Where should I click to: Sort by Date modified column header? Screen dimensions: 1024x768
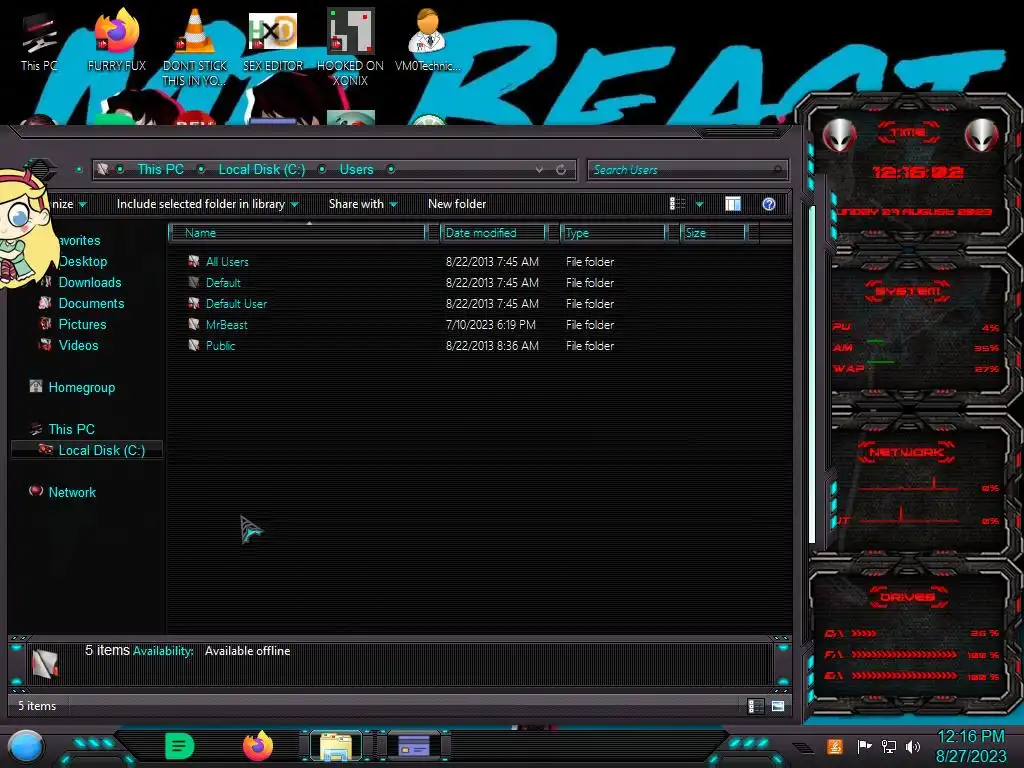pos(493,233)
